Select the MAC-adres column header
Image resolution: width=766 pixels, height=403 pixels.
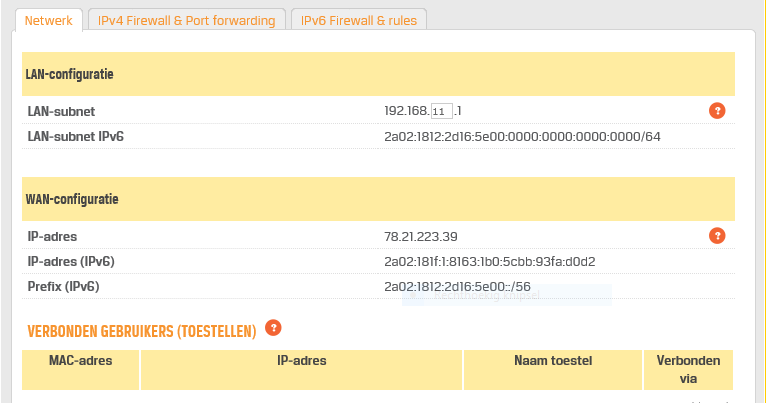(81, 370)
